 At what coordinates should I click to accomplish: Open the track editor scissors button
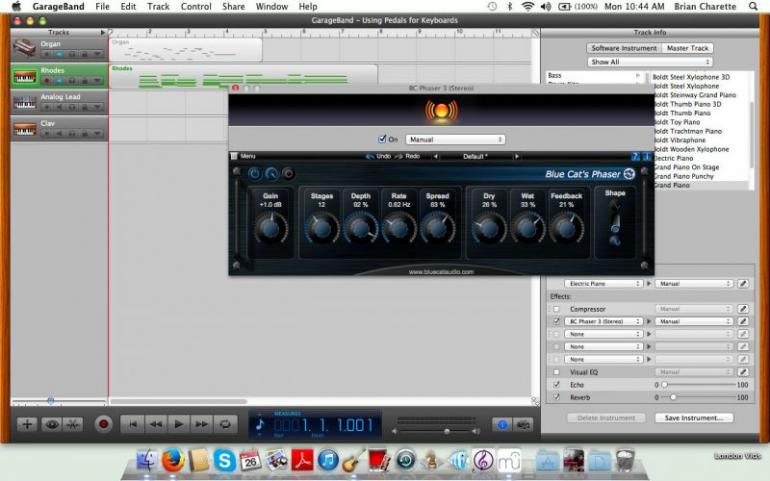point(73,424)
